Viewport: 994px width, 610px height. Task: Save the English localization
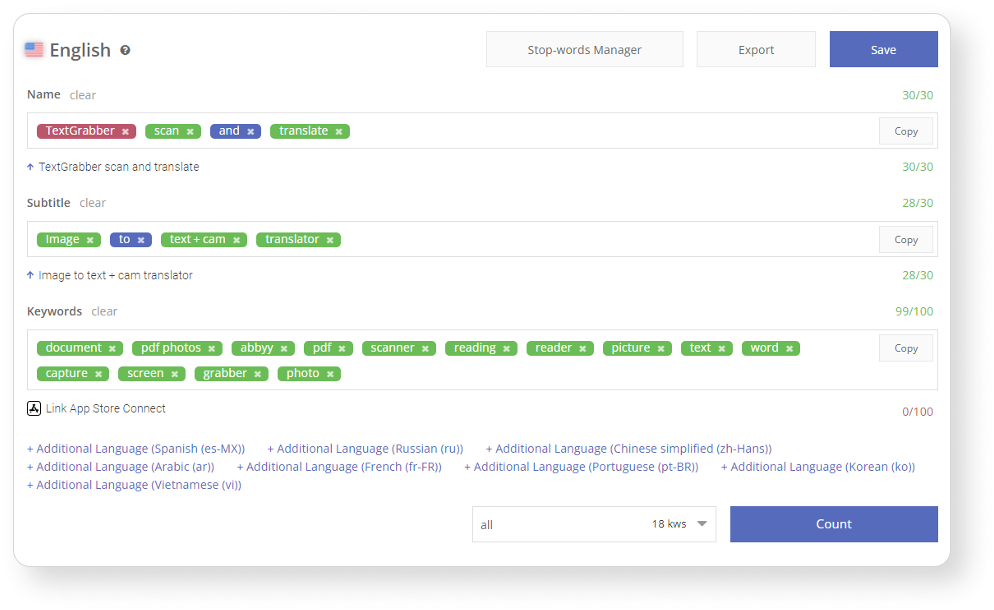click(883, 48)
